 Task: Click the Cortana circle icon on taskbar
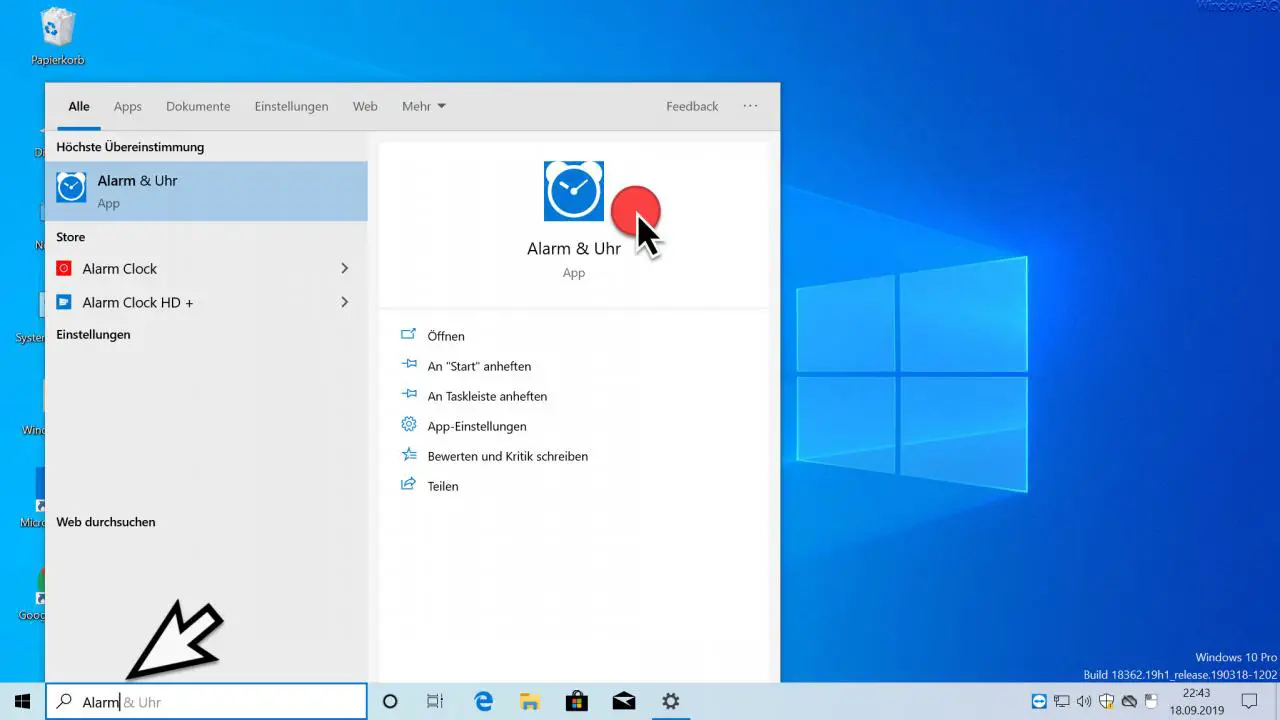click(390, 702)
